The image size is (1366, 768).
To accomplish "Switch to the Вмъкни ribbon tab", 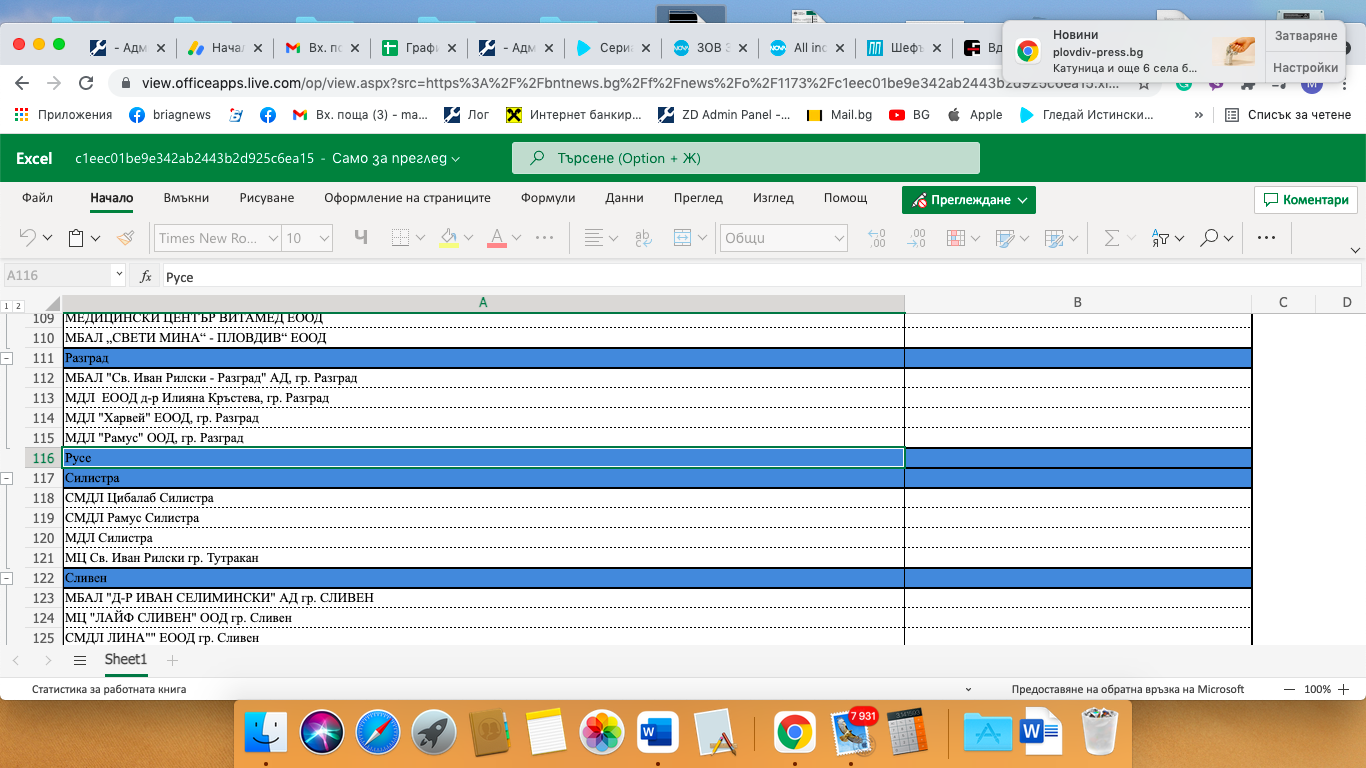I will (186, 198).
